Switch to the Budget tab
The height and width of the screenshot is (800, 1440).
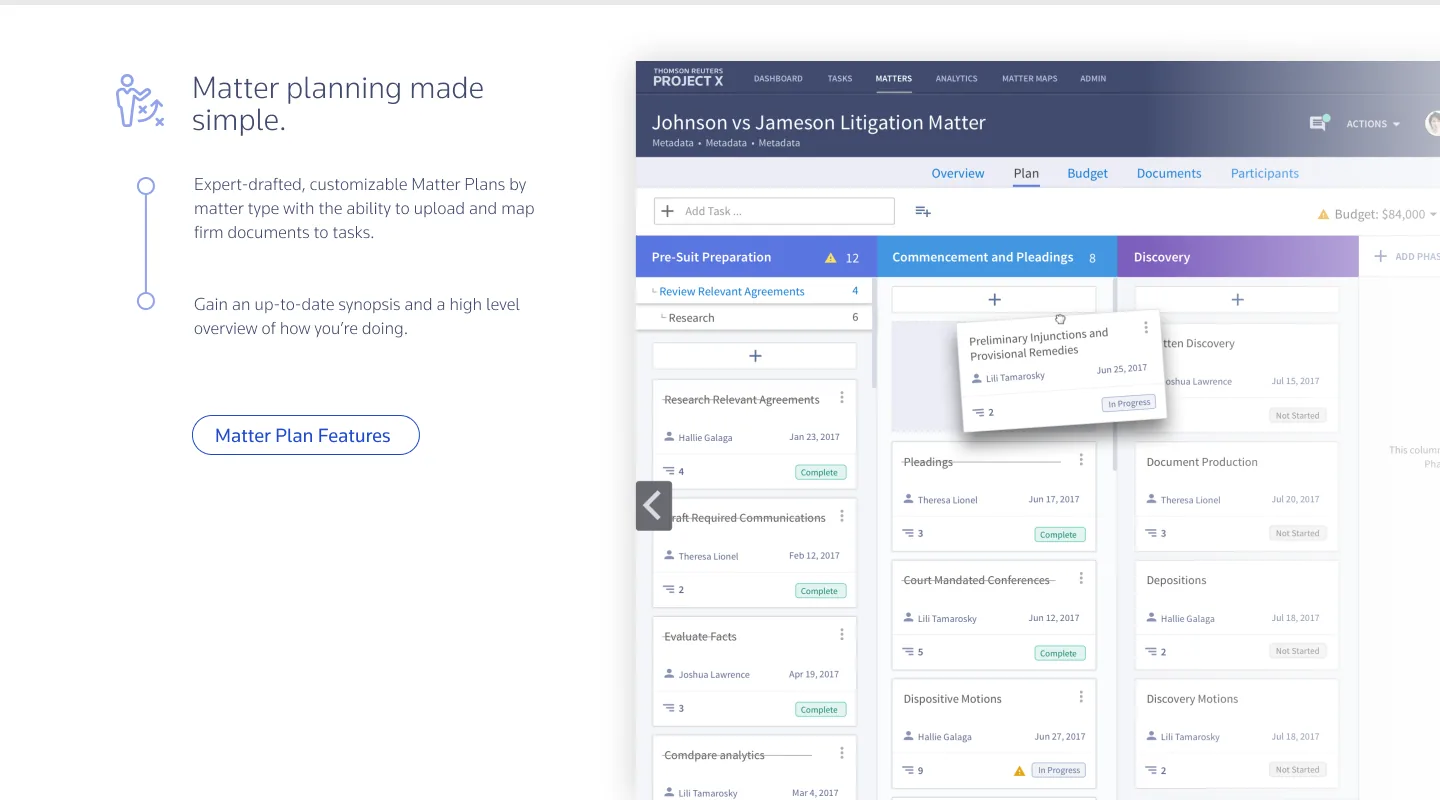[1087, 173]
